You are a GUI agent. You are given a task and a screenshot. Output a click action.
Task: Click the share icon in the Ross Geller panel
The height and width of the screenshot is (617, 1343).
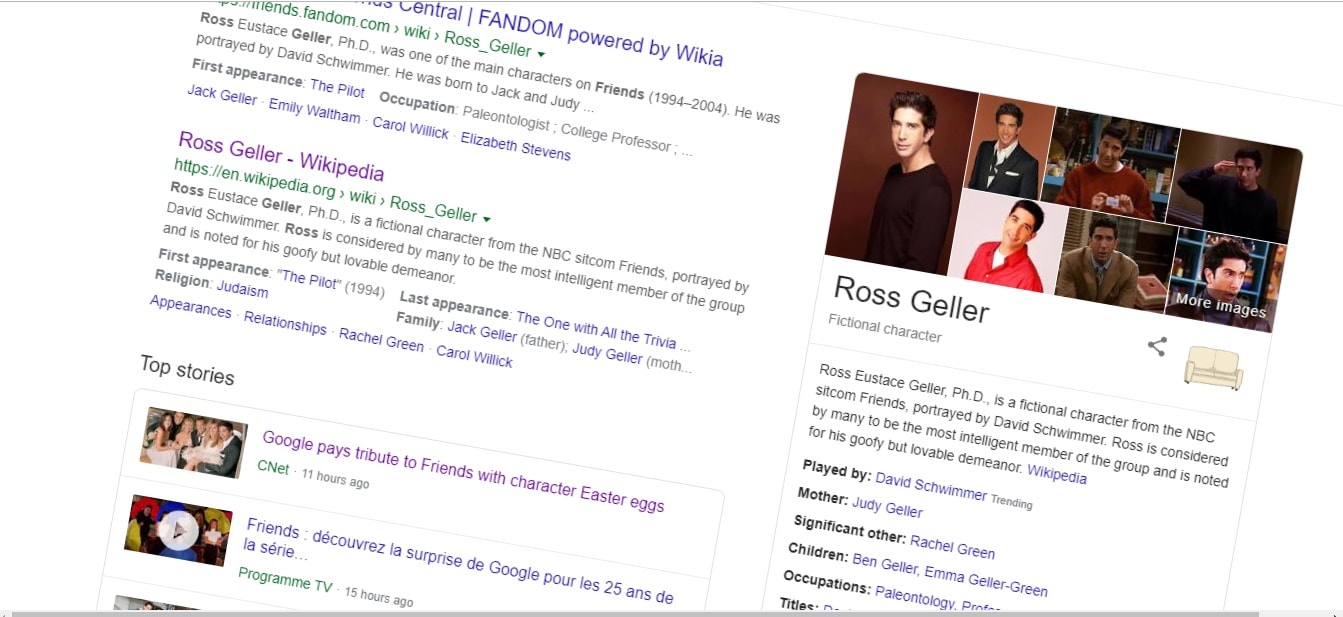coord(1157,347)
